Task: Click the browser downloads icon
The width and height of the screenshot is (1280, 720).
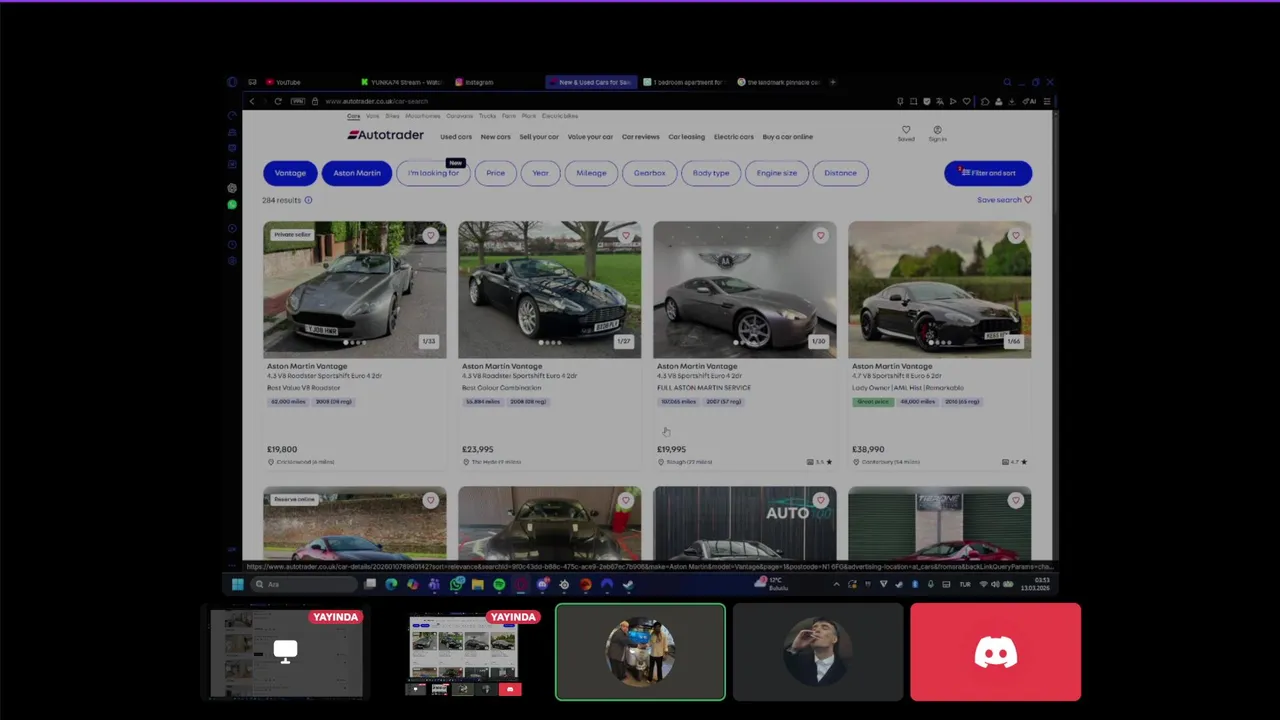Action: click(x=1012, y=101)
